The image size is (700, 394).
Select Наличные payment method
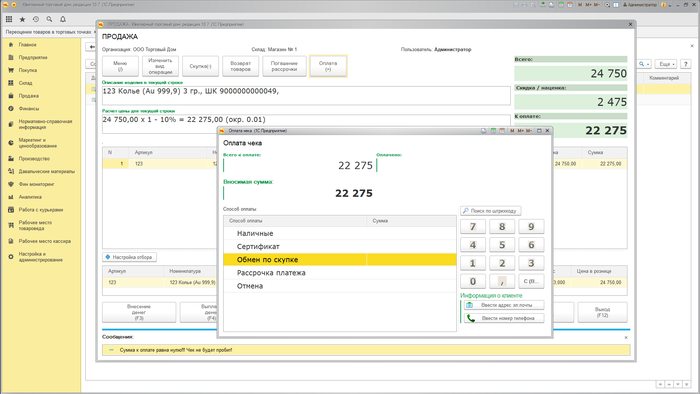[x=340, y=233]
